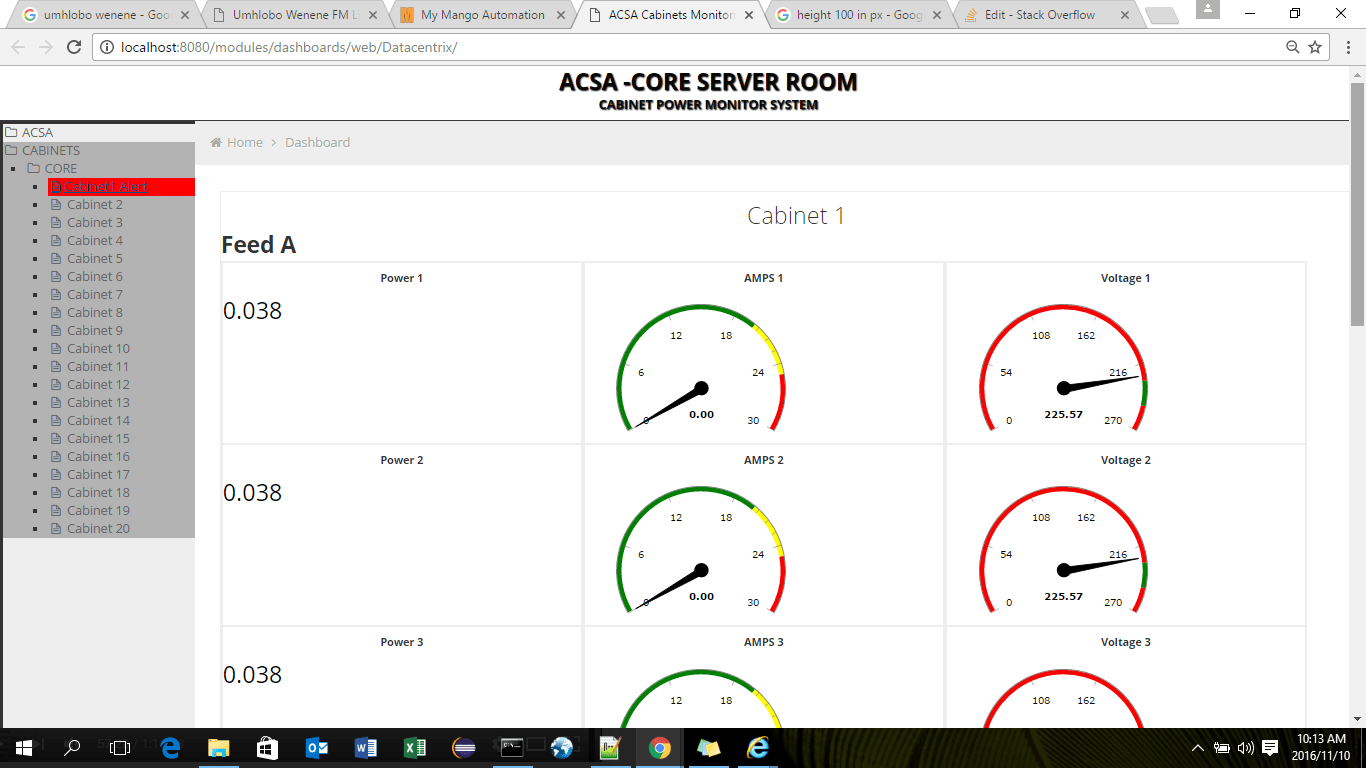Open Task View on the taskbar
The height and width of the screenshot is (768, 1366).
click(120, 747)
